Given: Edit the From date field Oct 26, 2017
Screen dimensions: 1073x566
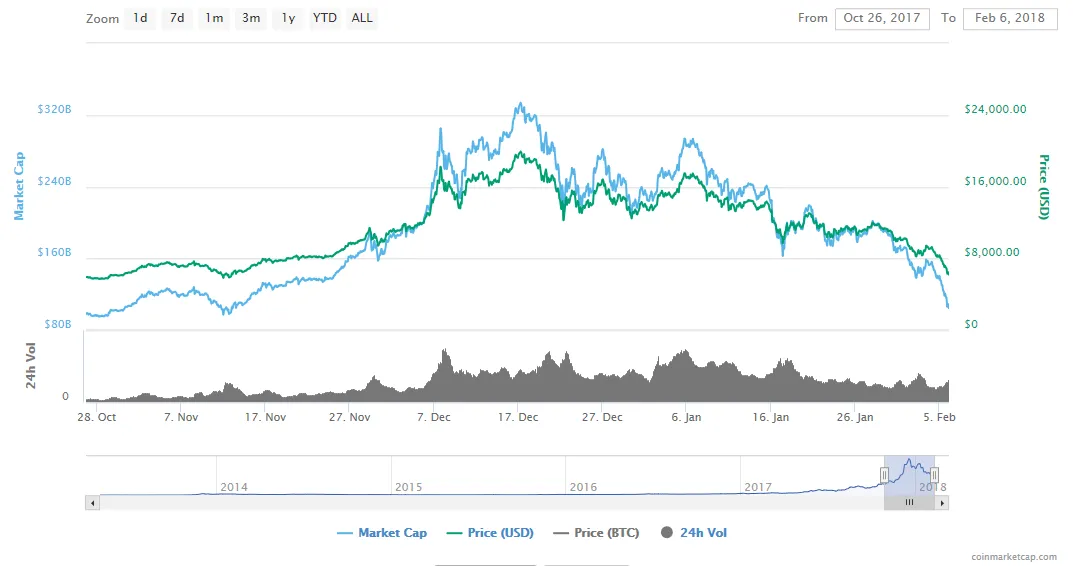Looking at the screenshot, I should tap(882, 18).
